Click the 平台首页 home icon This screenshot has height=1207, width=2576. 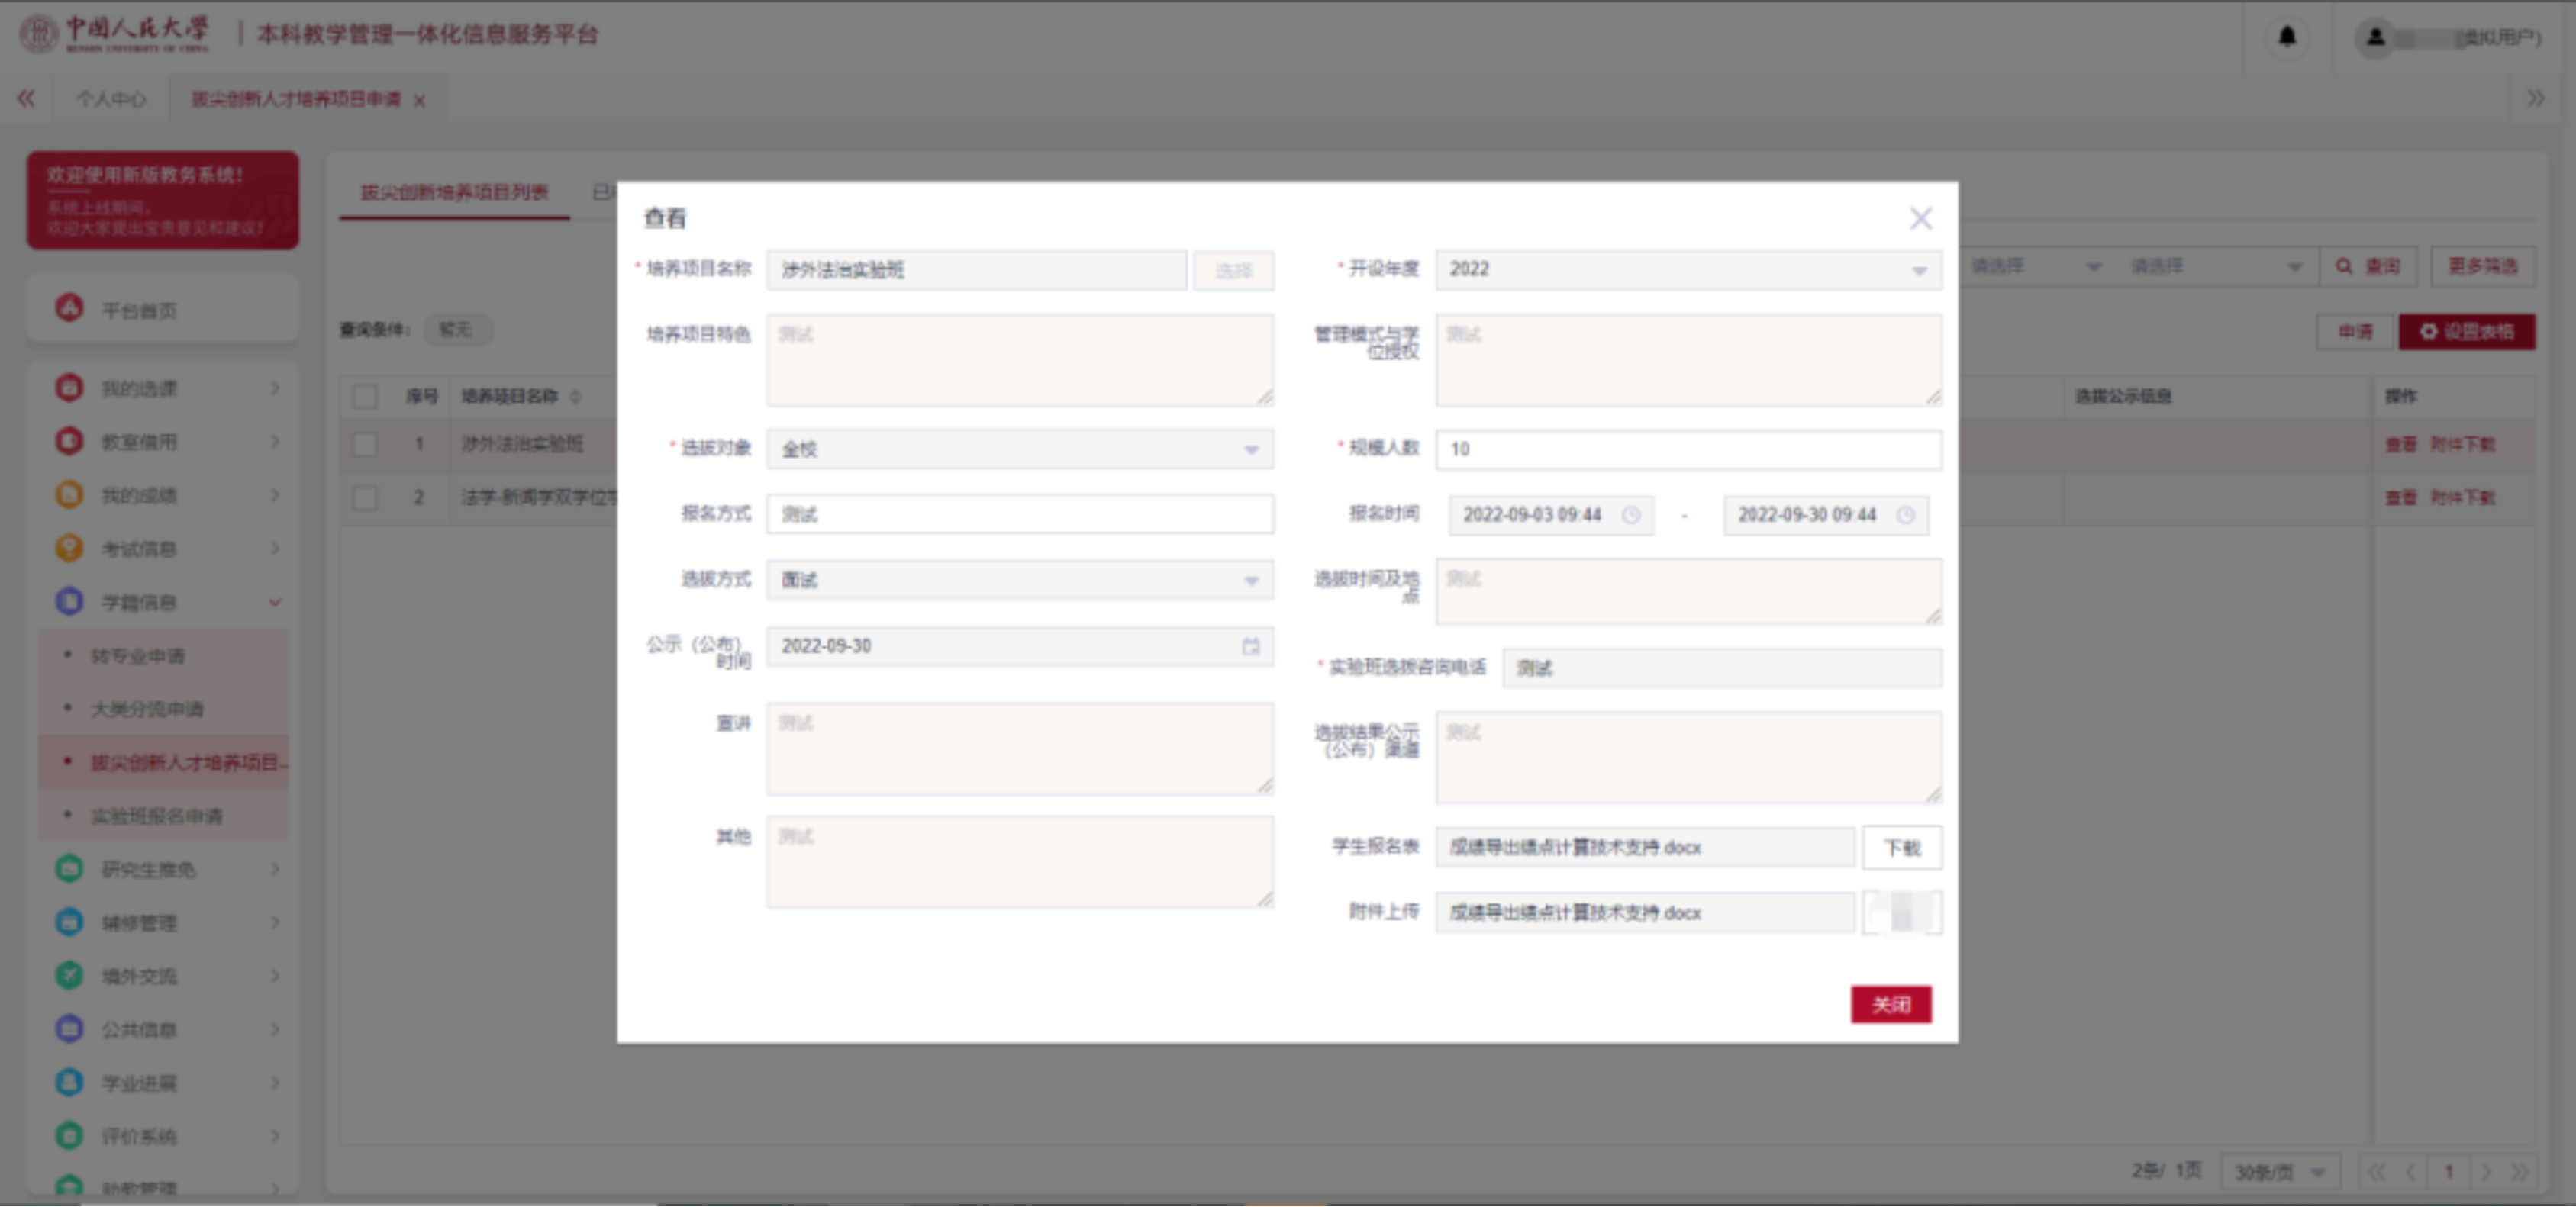pos(69,309)
